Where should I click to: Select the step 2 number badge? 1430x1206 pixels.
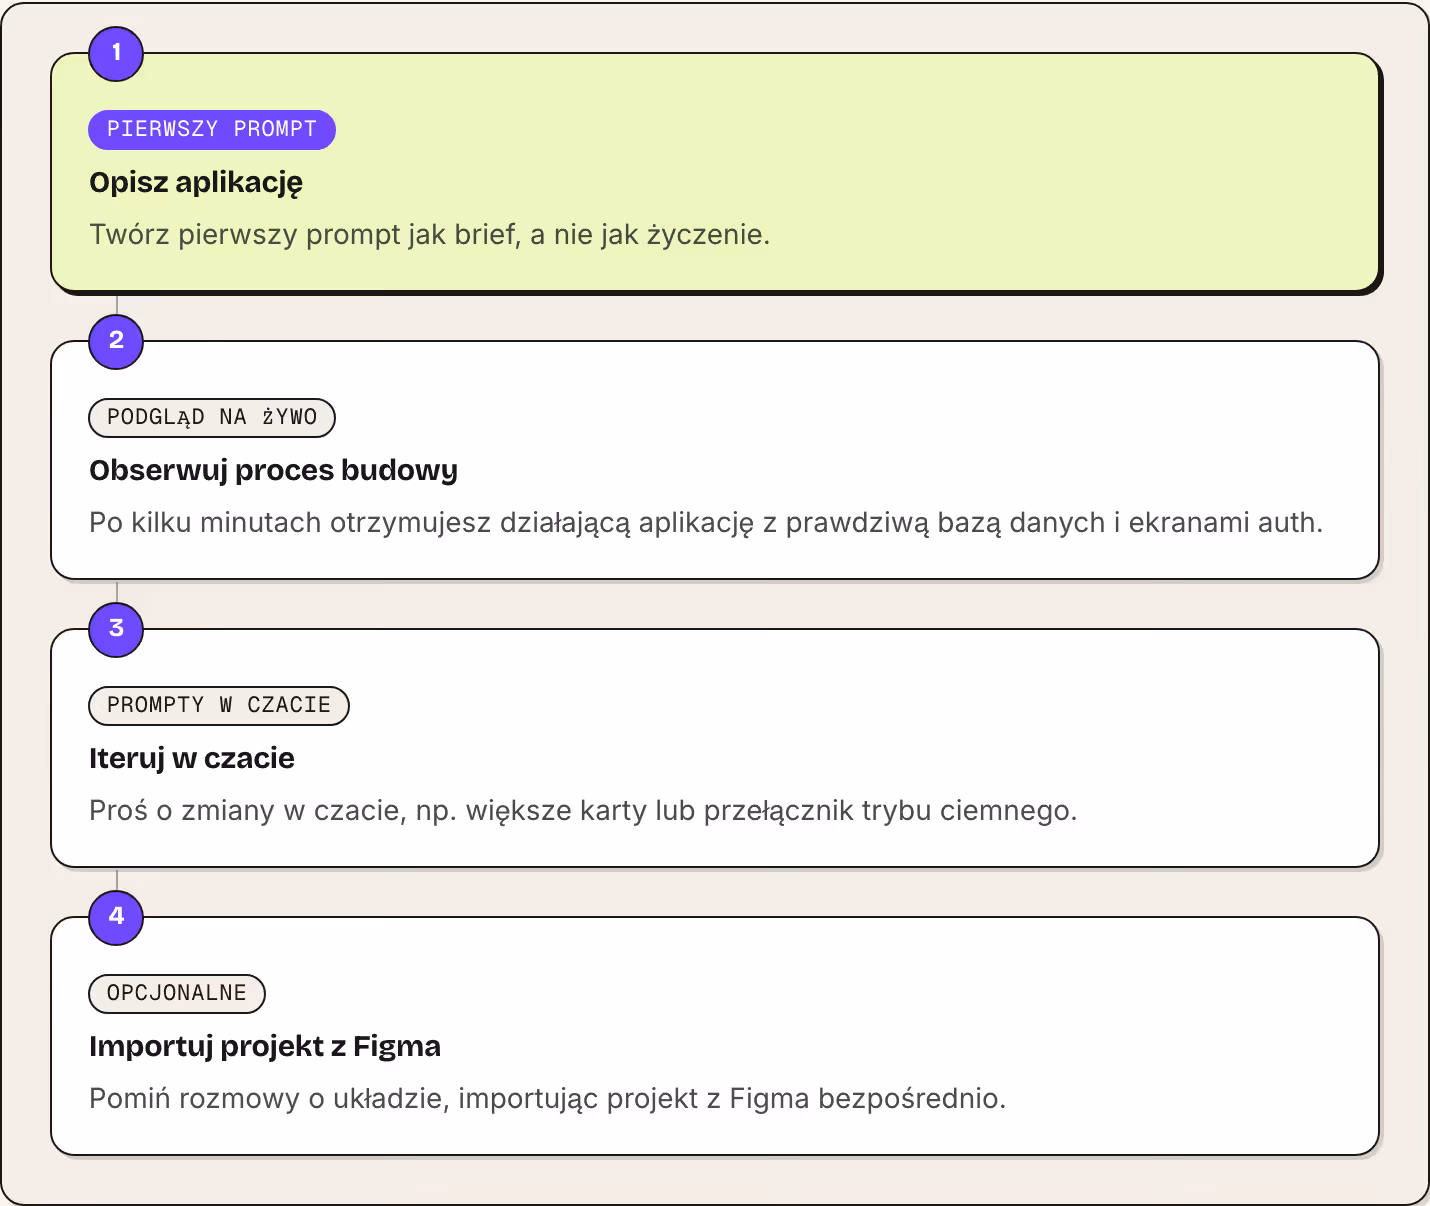(x=116, y=341)
